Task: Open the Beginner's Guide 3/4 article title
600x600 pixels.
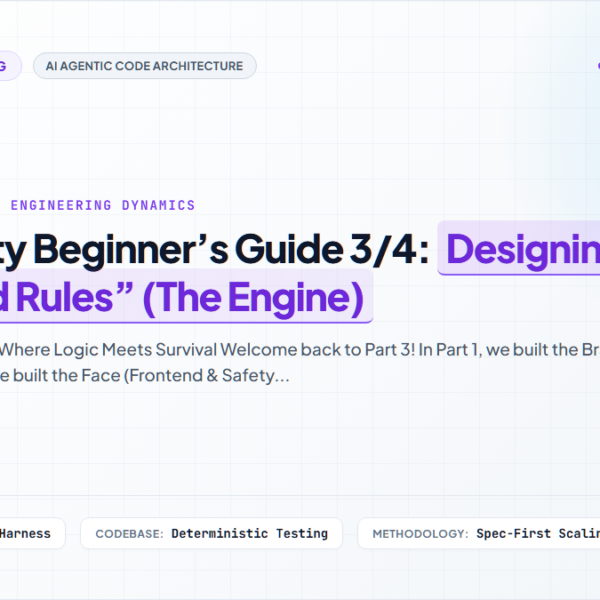Action: (300, 274)
